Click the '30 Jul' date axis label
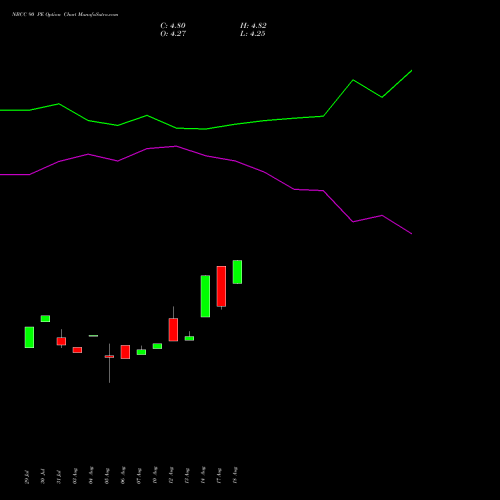This screenshot has width=500, height=500. pos(43,476)
